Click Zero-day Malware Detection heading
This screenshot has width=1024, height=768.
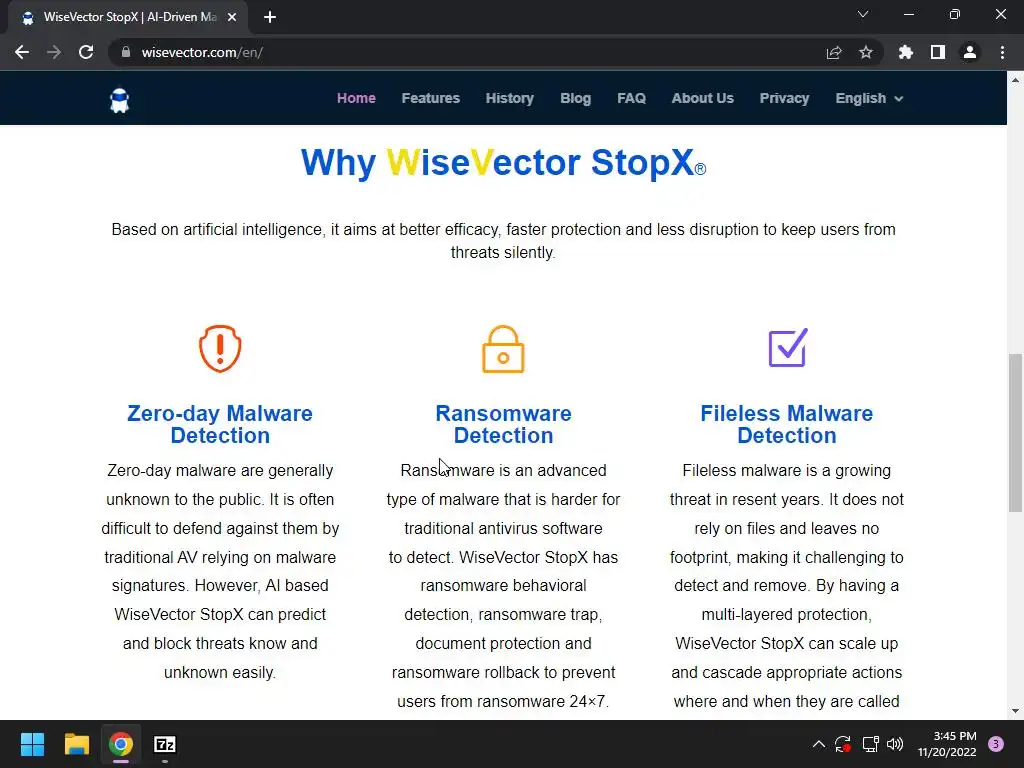pyautogui.click(x=220, y=424)
